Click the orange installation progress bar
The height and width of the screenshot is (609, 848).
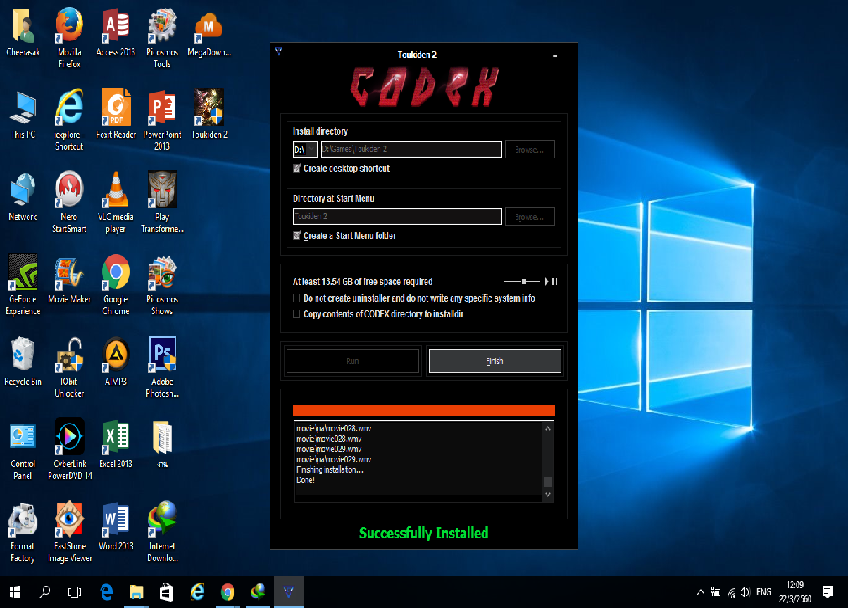423,411
